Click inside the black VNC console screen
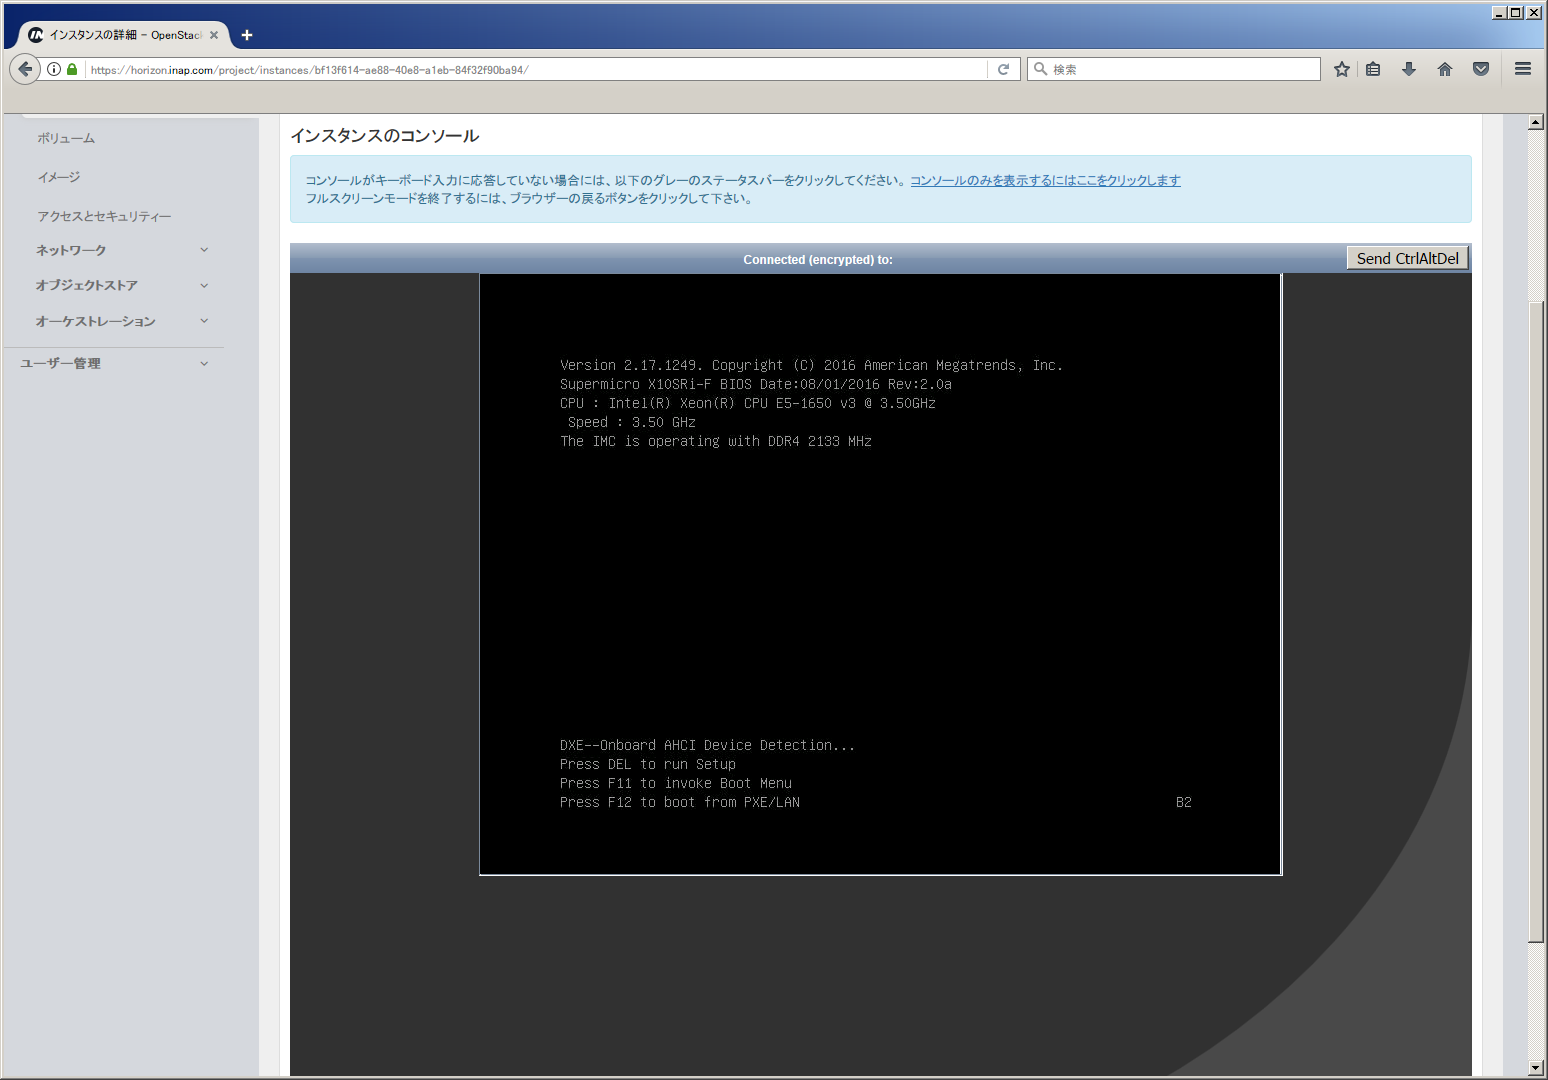The width and height of the screenshot is (1548, 1080). pos(880,575)
